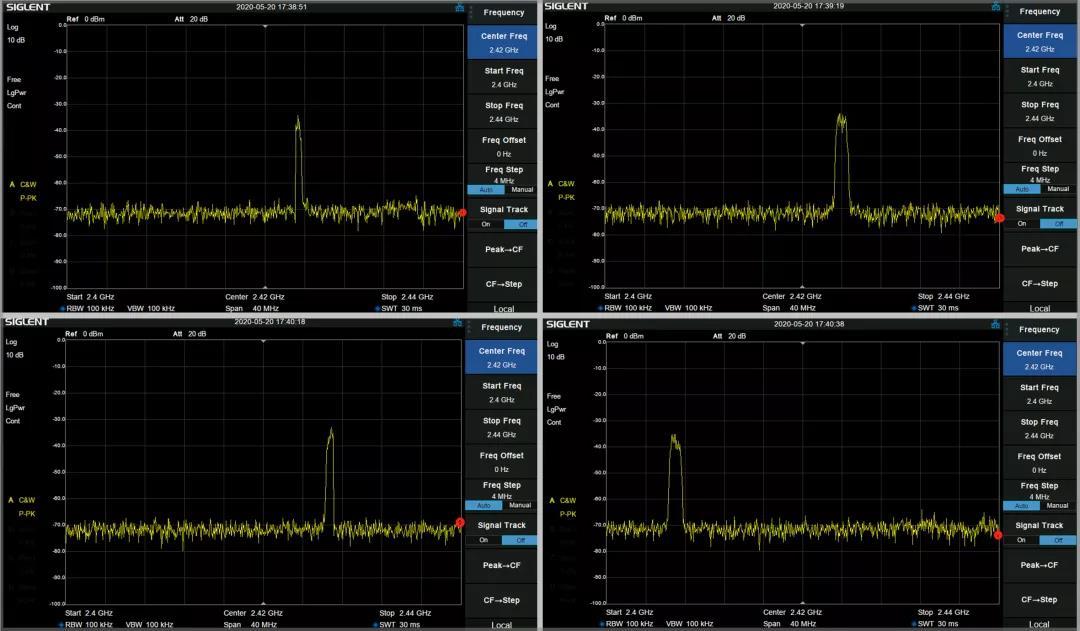The height and width of the screenshot is (631, 1080).
Task: Turn Signal Track On in the 17:40:18 capture
Action: (x=484, y=540)
